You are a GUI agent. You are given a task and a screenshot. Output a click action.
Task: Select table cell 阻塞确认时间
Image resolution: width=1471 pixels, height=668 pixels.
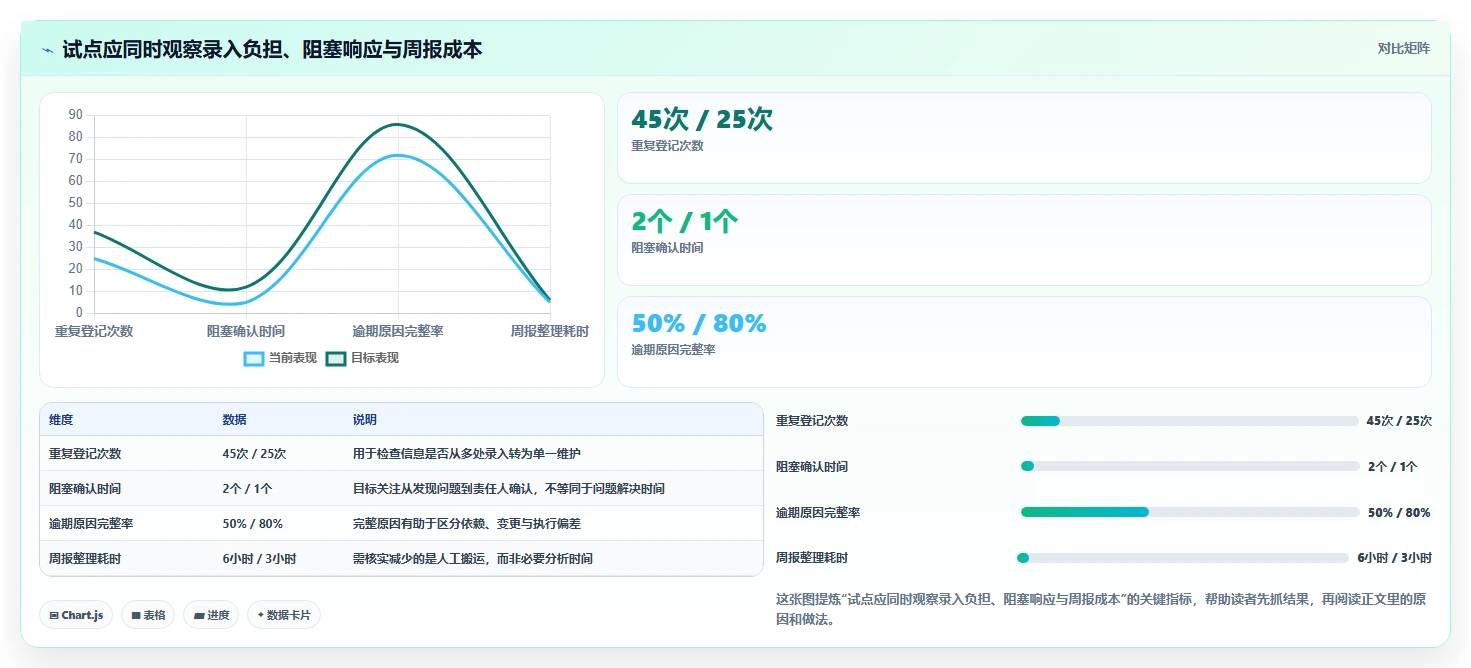(x=85, y=489)
